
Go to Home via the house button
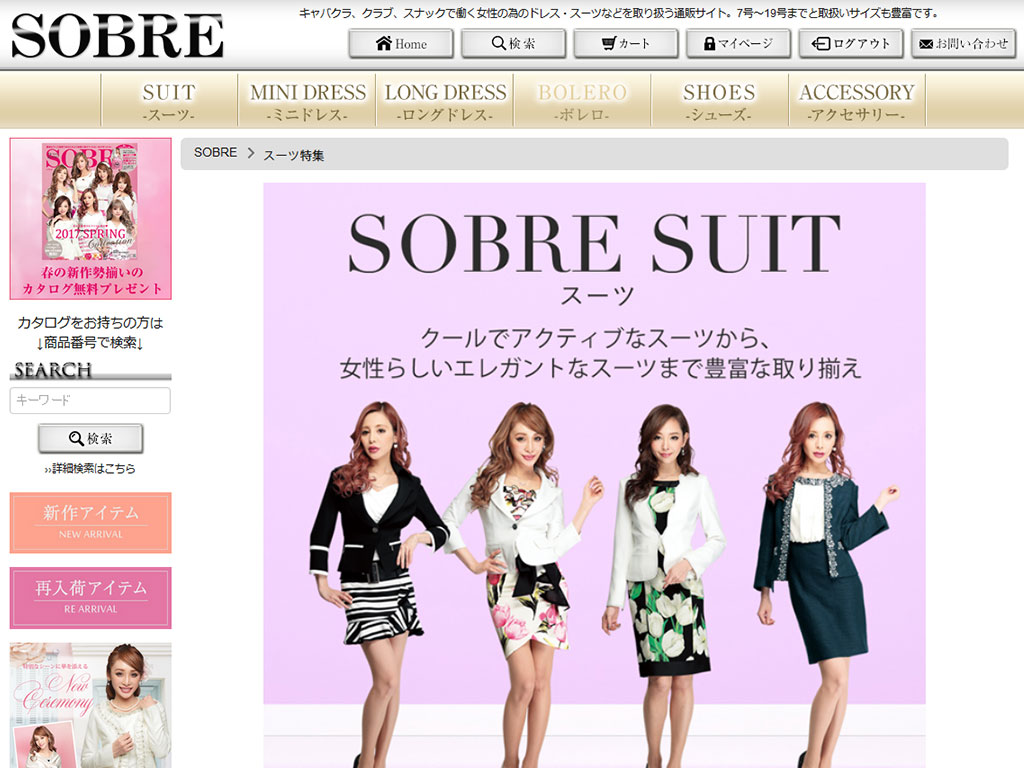click(401, 44)
